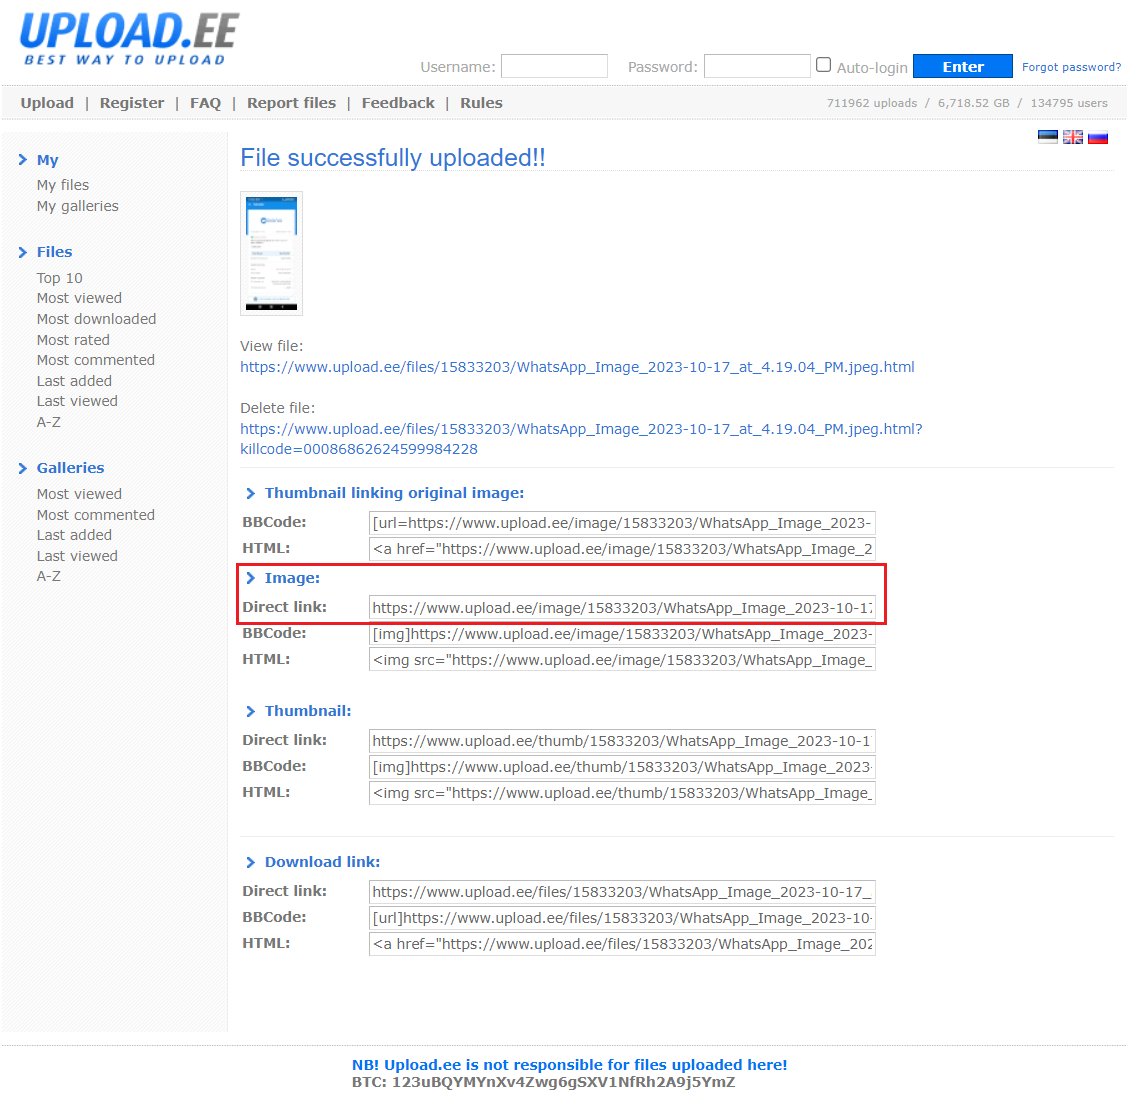Image resolution: width=1137 pixels, height=1102 pixels.
Task: Select the Thumbnail Direct link field
Action: click(622, 741)
